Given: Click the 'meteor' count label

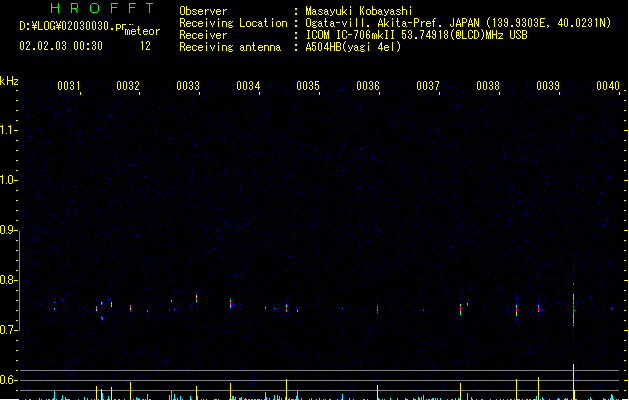Looking at the screenshot, I should (142, 31).
